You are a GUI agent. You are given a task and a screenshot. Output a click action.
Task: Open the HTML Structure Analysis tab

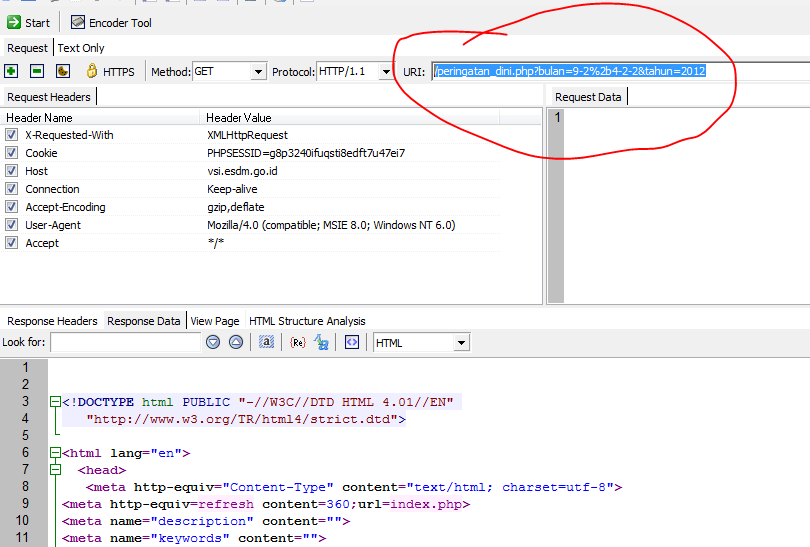(x=307, y=321)
